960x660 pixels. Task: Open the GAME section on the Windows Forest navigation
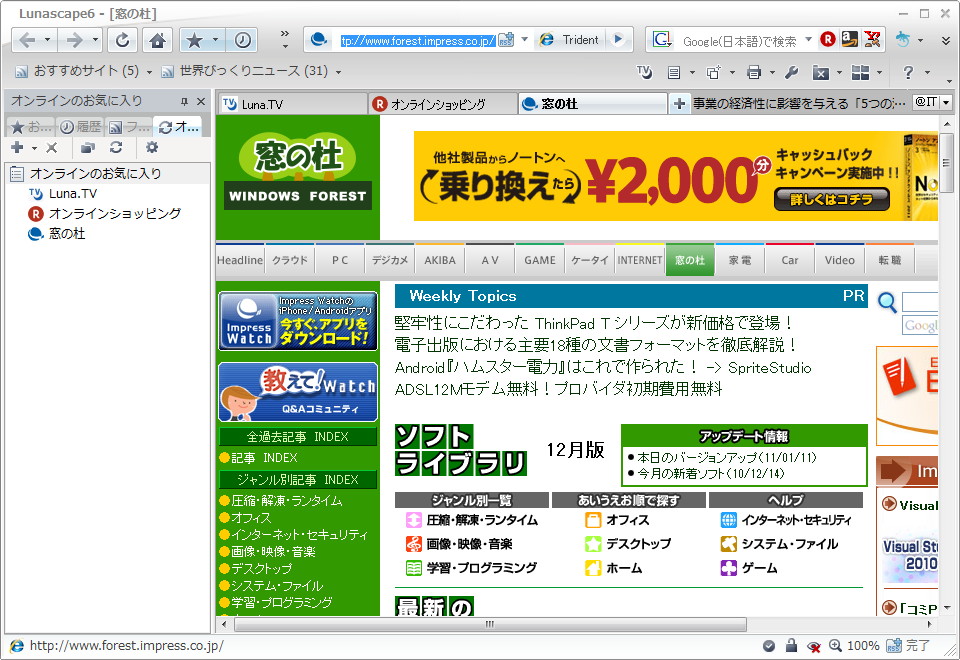pyautogui.click(x=539, y=259)
